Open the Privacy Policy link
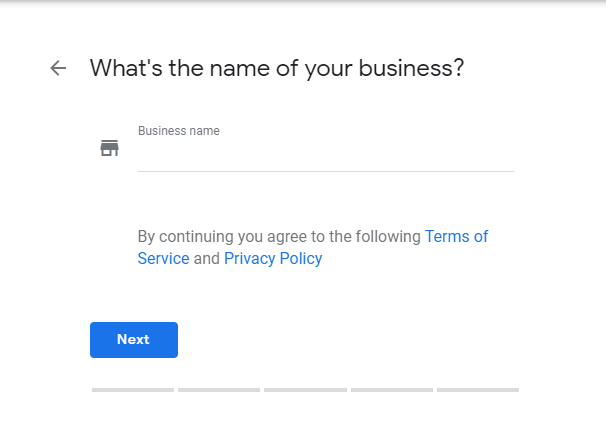This screenshot has height=434, width=606. [x=273, y=259]
